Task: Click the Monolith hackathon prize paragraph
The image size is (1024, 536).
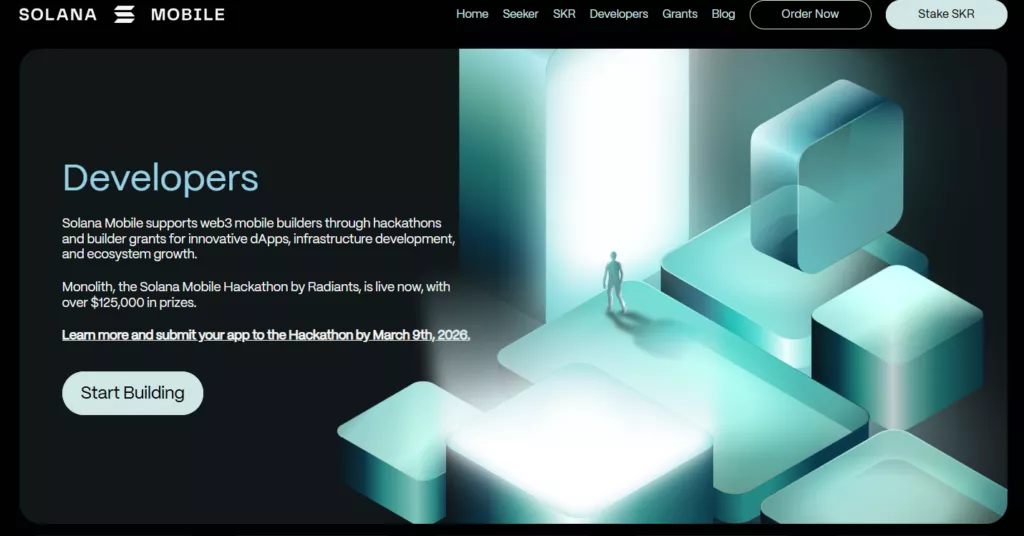Action: pos(256,294)
